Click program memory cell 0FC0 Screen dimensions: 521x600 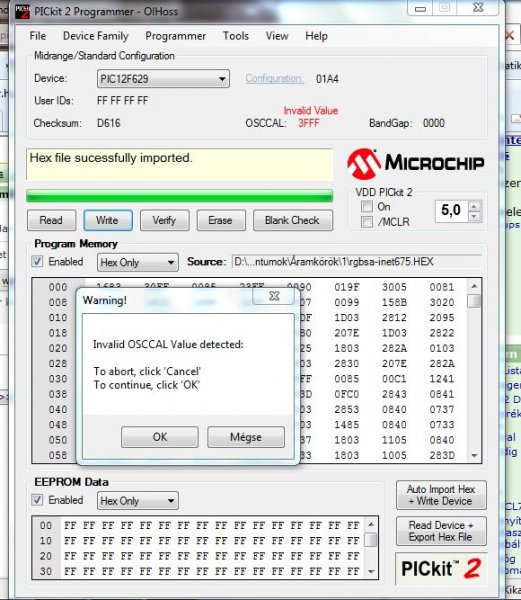click(347, 394)
